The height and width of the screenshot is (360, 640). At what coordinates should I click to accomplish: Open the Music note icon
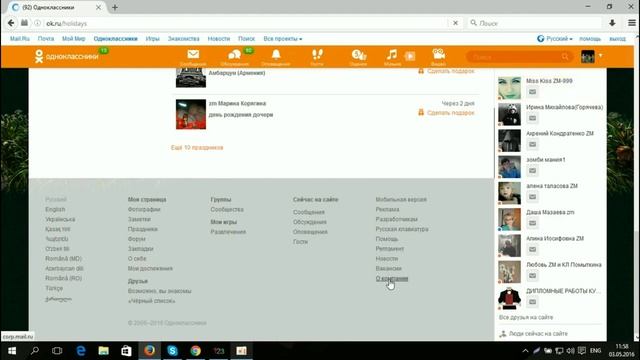click(x=392, y=55)
